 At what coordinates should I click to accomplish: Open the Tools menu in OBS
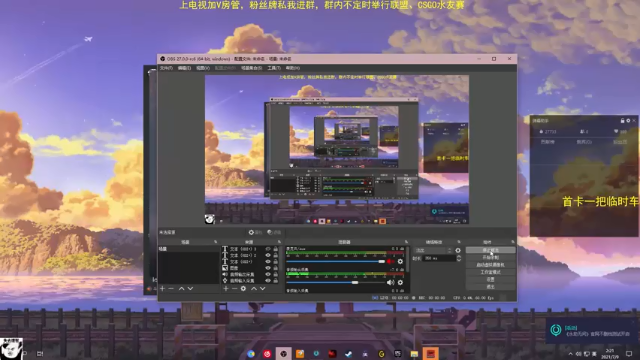tap(274, 68)
